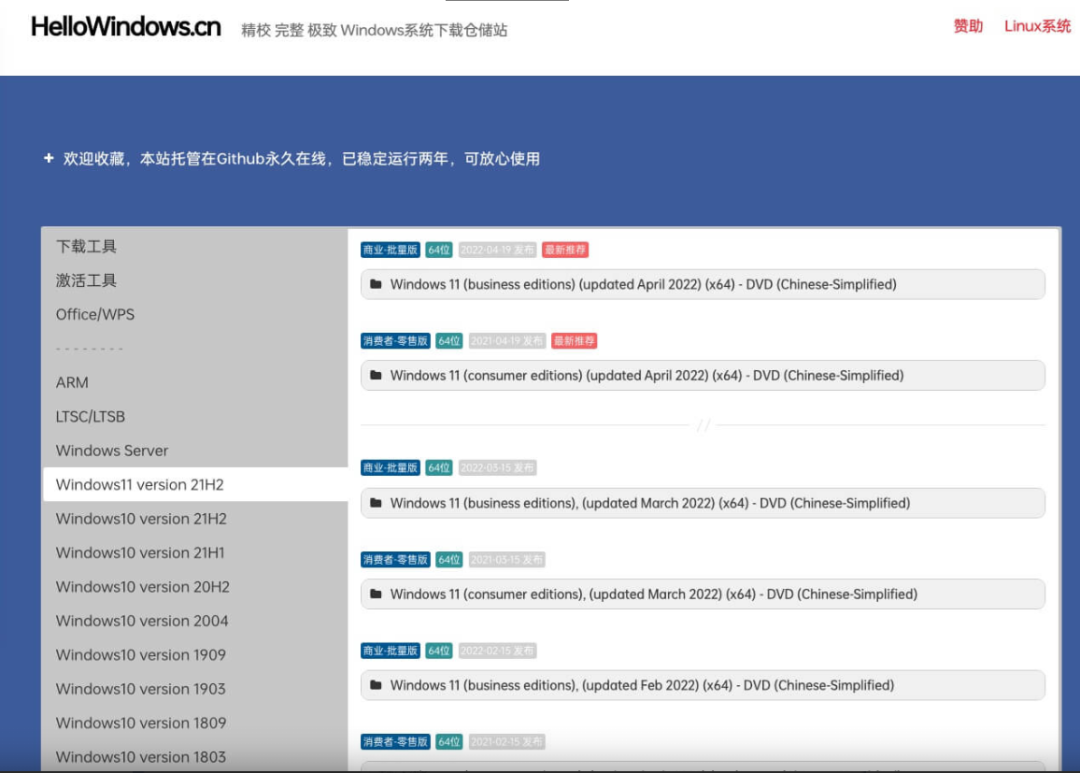This screenshot has width=1080, height=773.
Task: Expand Windows 11 business editions April 2022
Action: pyautogui.click(x=703, y=285)
